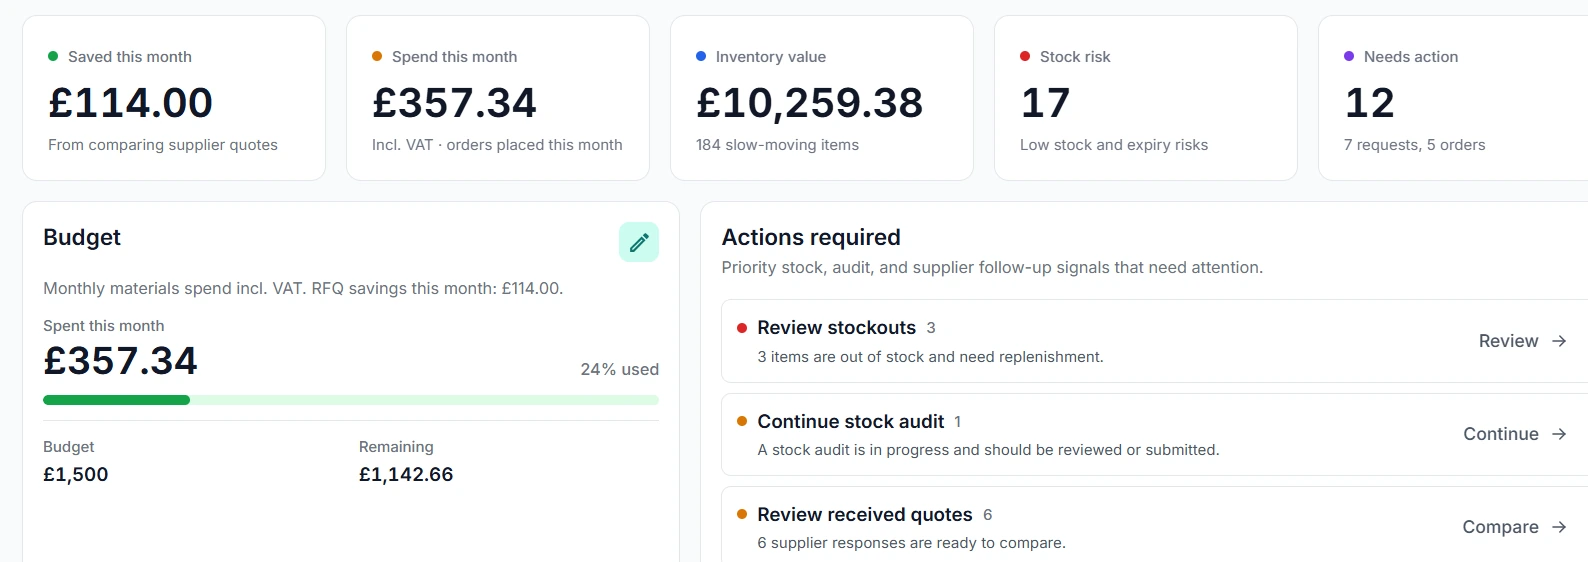Click the orange dot beside Review received quotes

[742, 514]
